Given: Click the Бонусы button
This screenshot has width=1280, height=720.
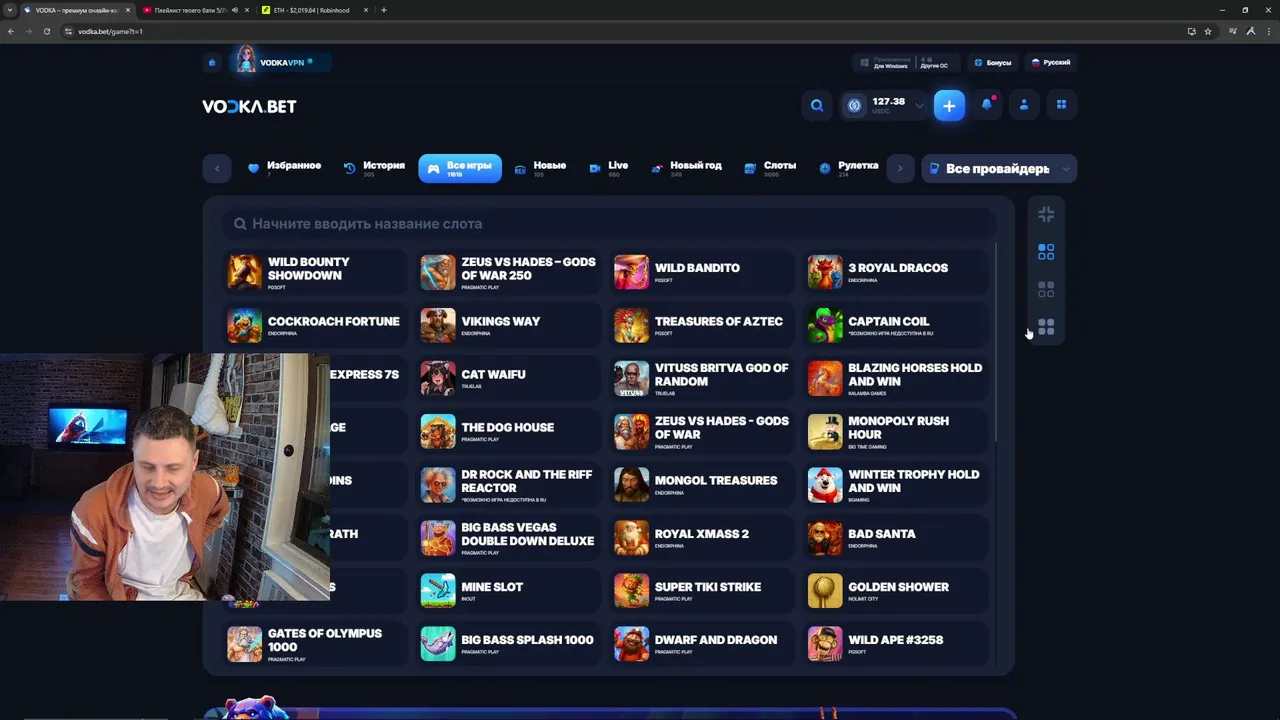Looking at the screenshot, I should click(992, 62).
